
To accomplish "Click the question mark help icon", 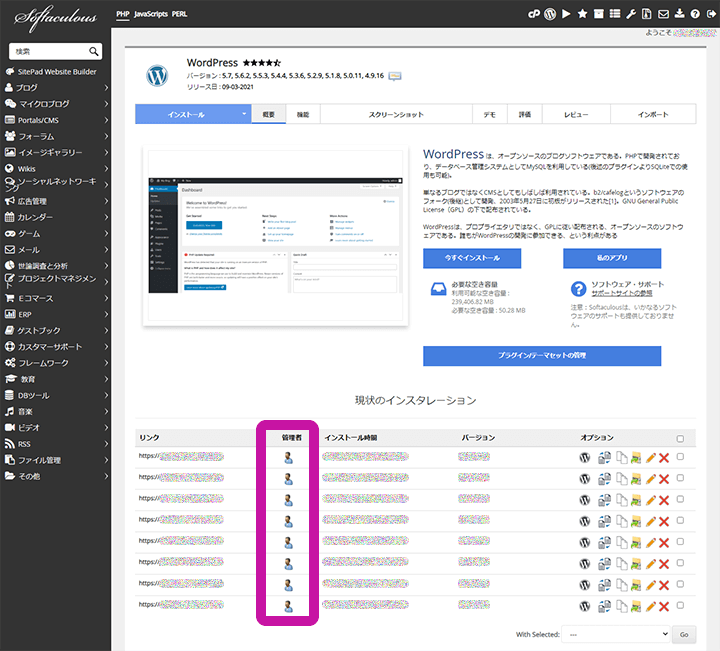I will click(694, 14).
